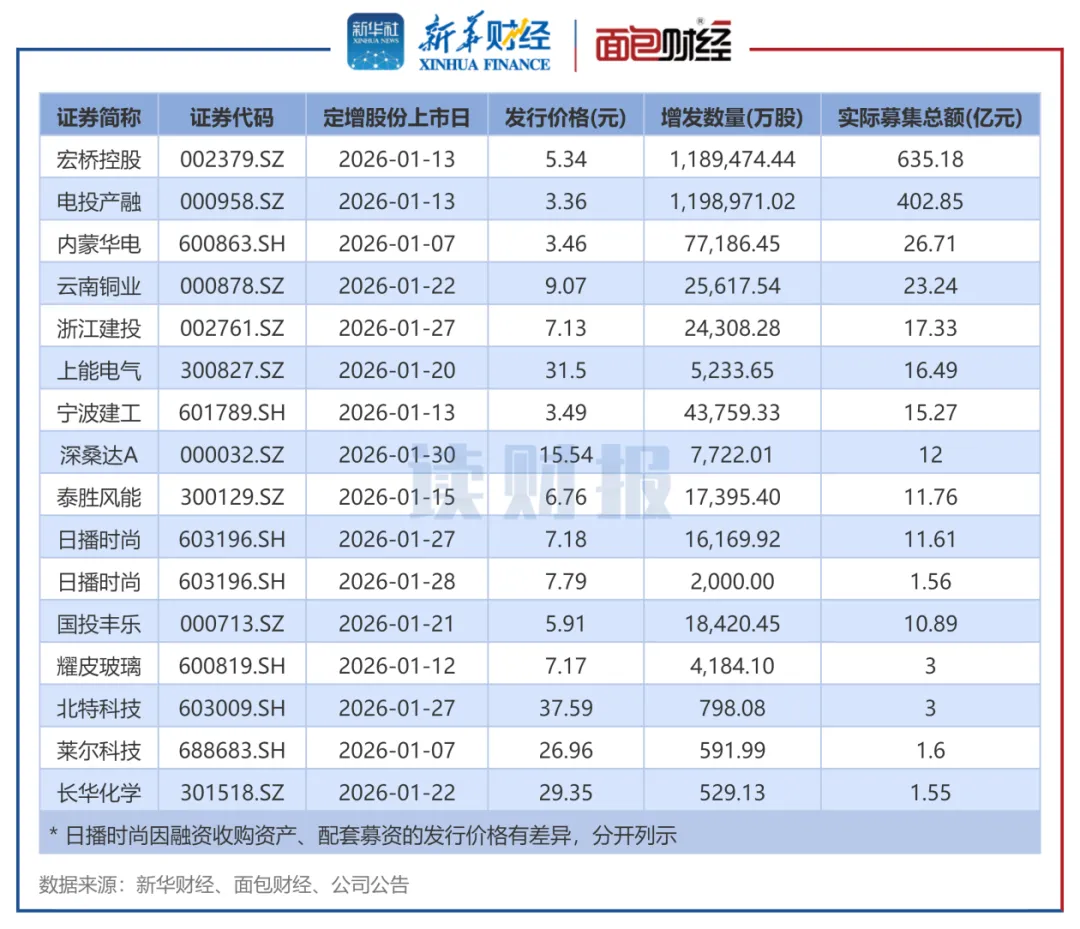Click quantity cell 798.08
Screen dimensions: 1080x929
732,708
